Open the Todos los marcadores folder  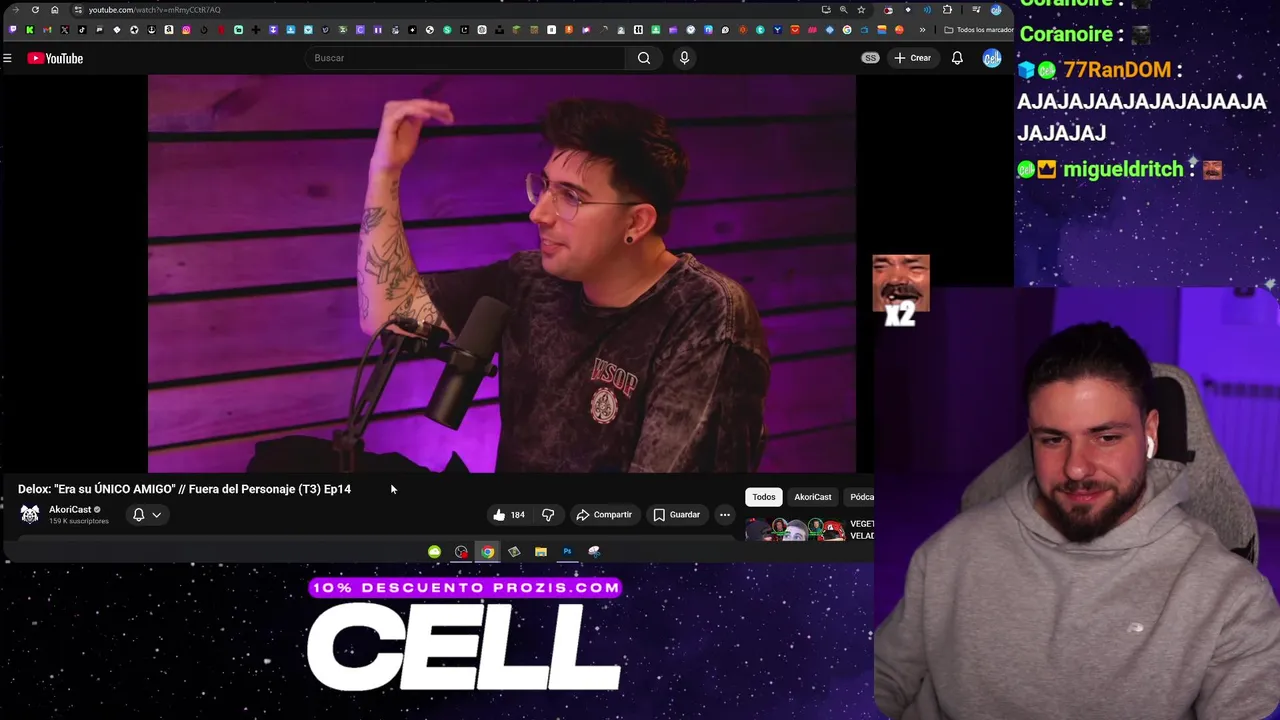(978, 30)
